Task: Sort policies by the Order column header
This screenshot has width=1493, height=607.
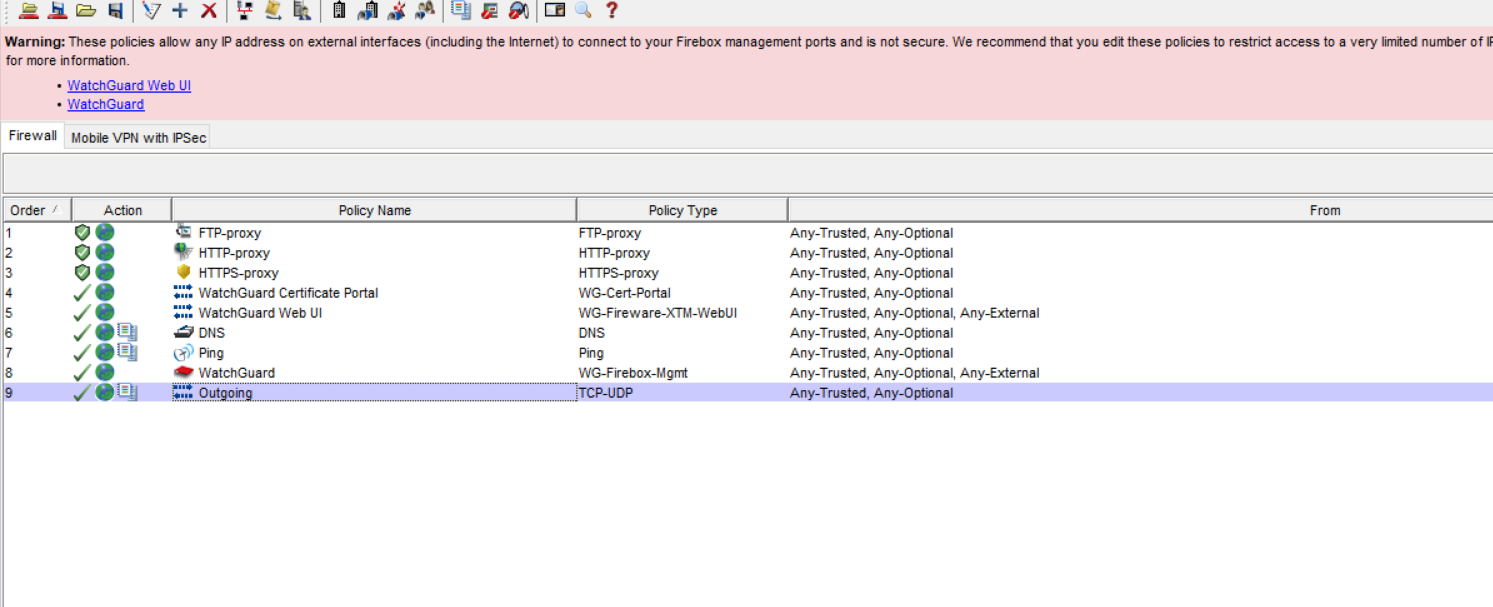Action: tap(36, 210)
